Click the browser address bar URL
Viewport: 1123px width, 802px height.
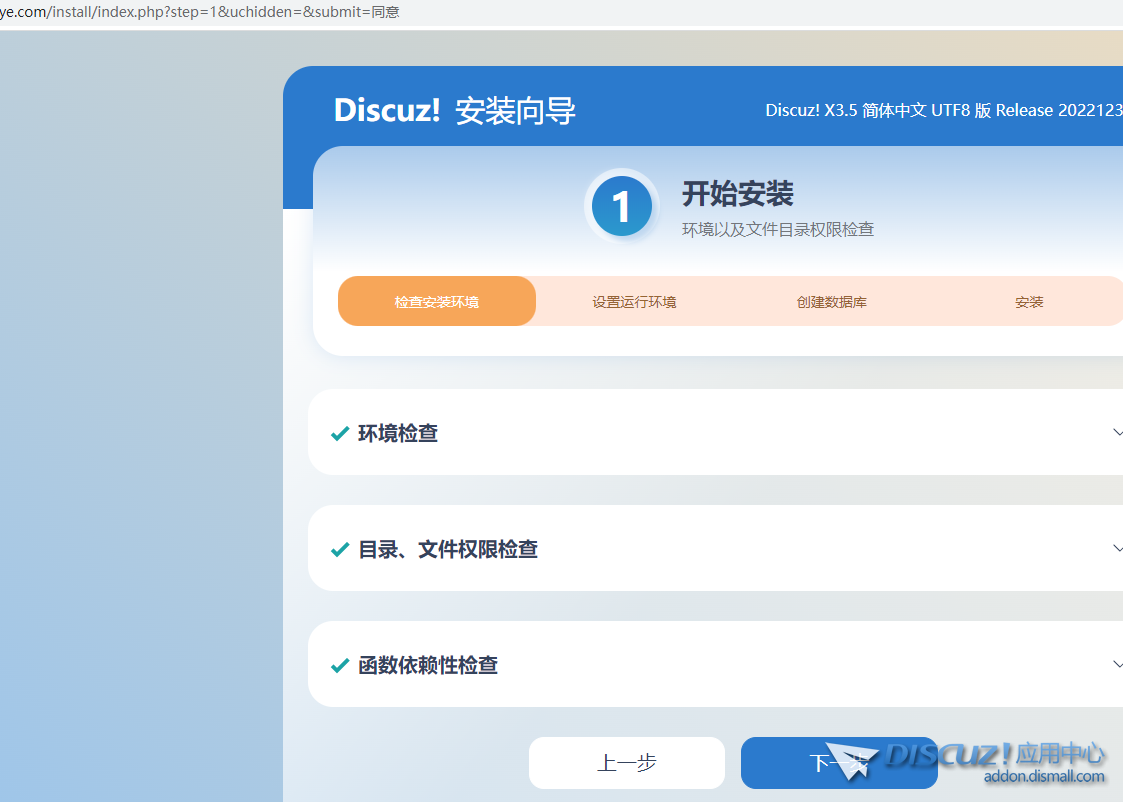[200, 12]
